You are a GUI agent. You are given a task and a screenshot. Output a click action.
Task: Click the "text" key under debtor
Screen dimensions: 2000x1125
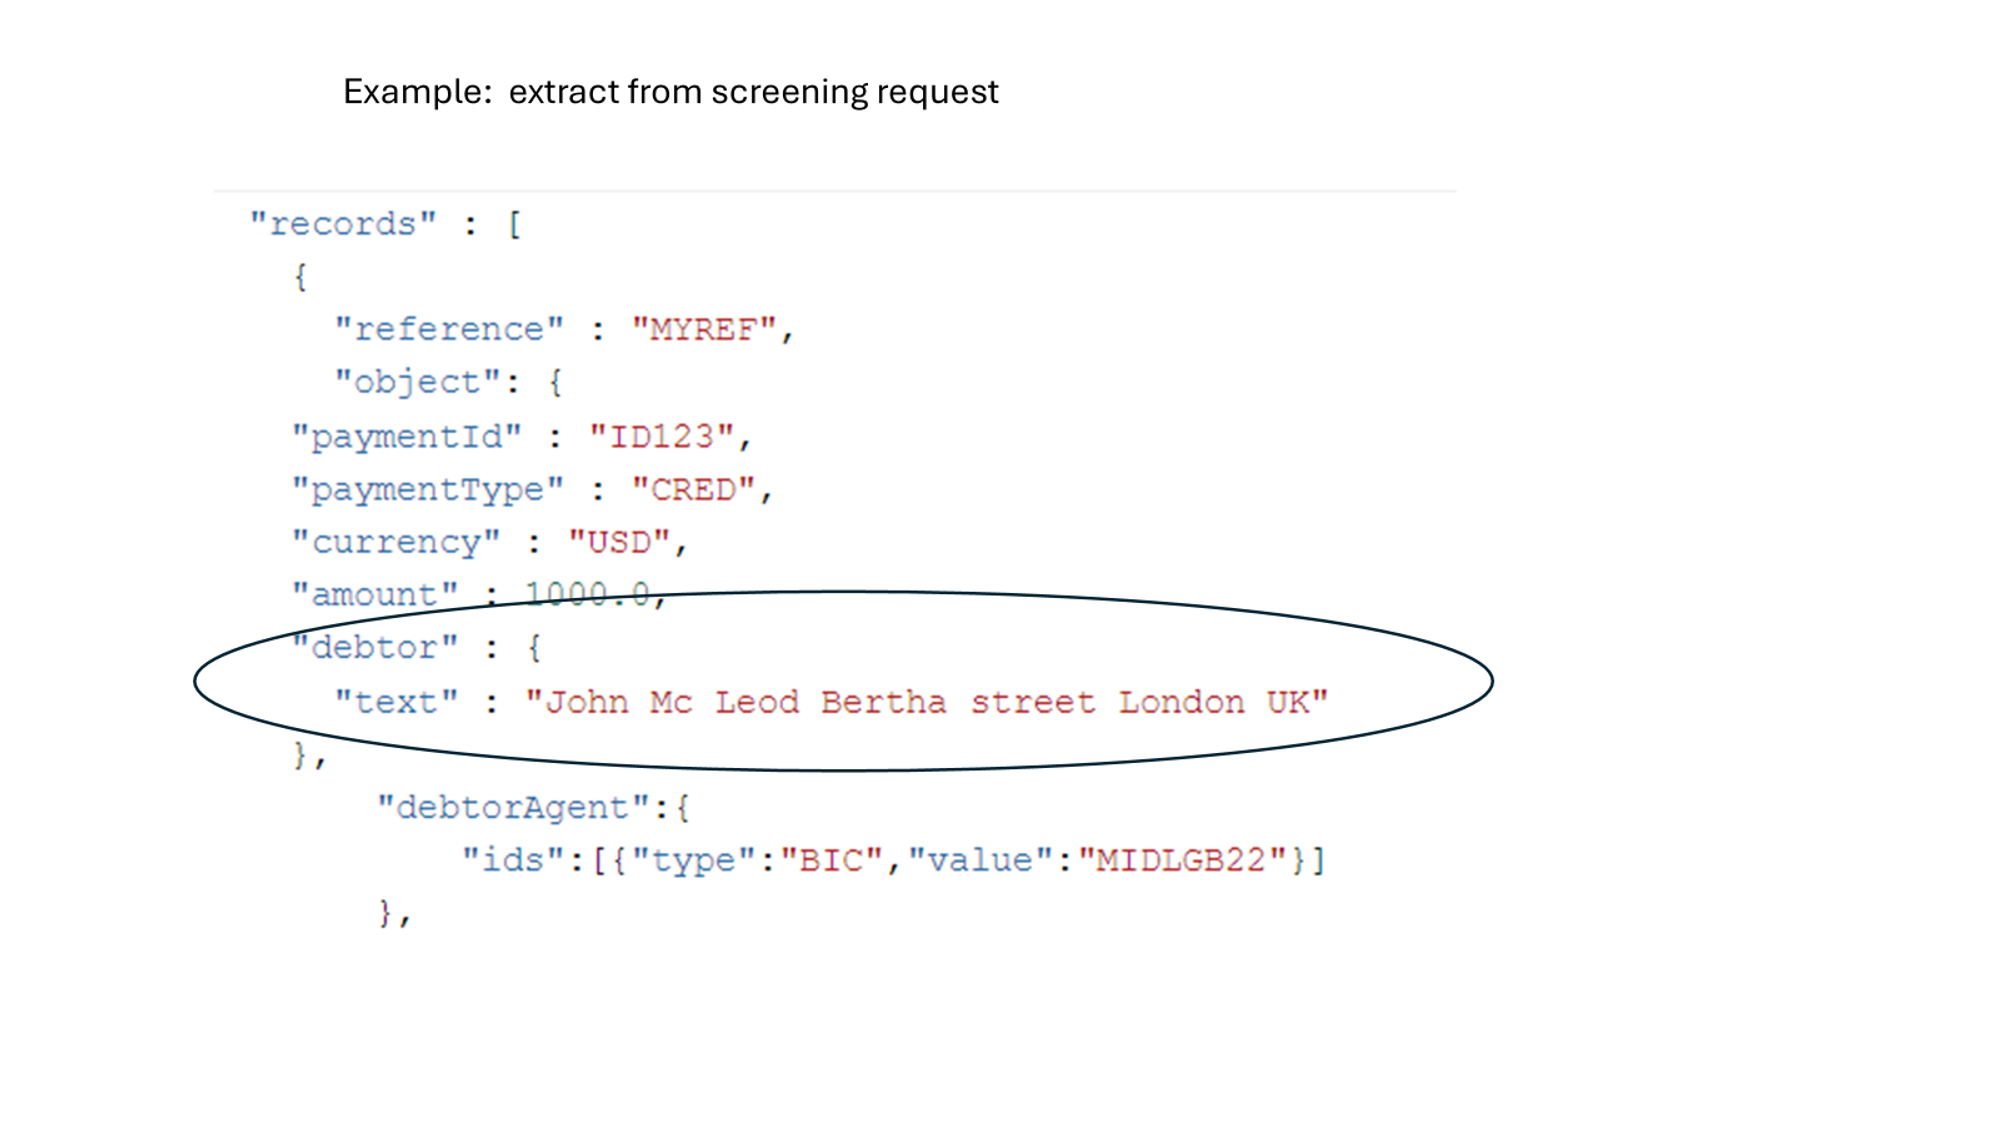click(396, 702)
